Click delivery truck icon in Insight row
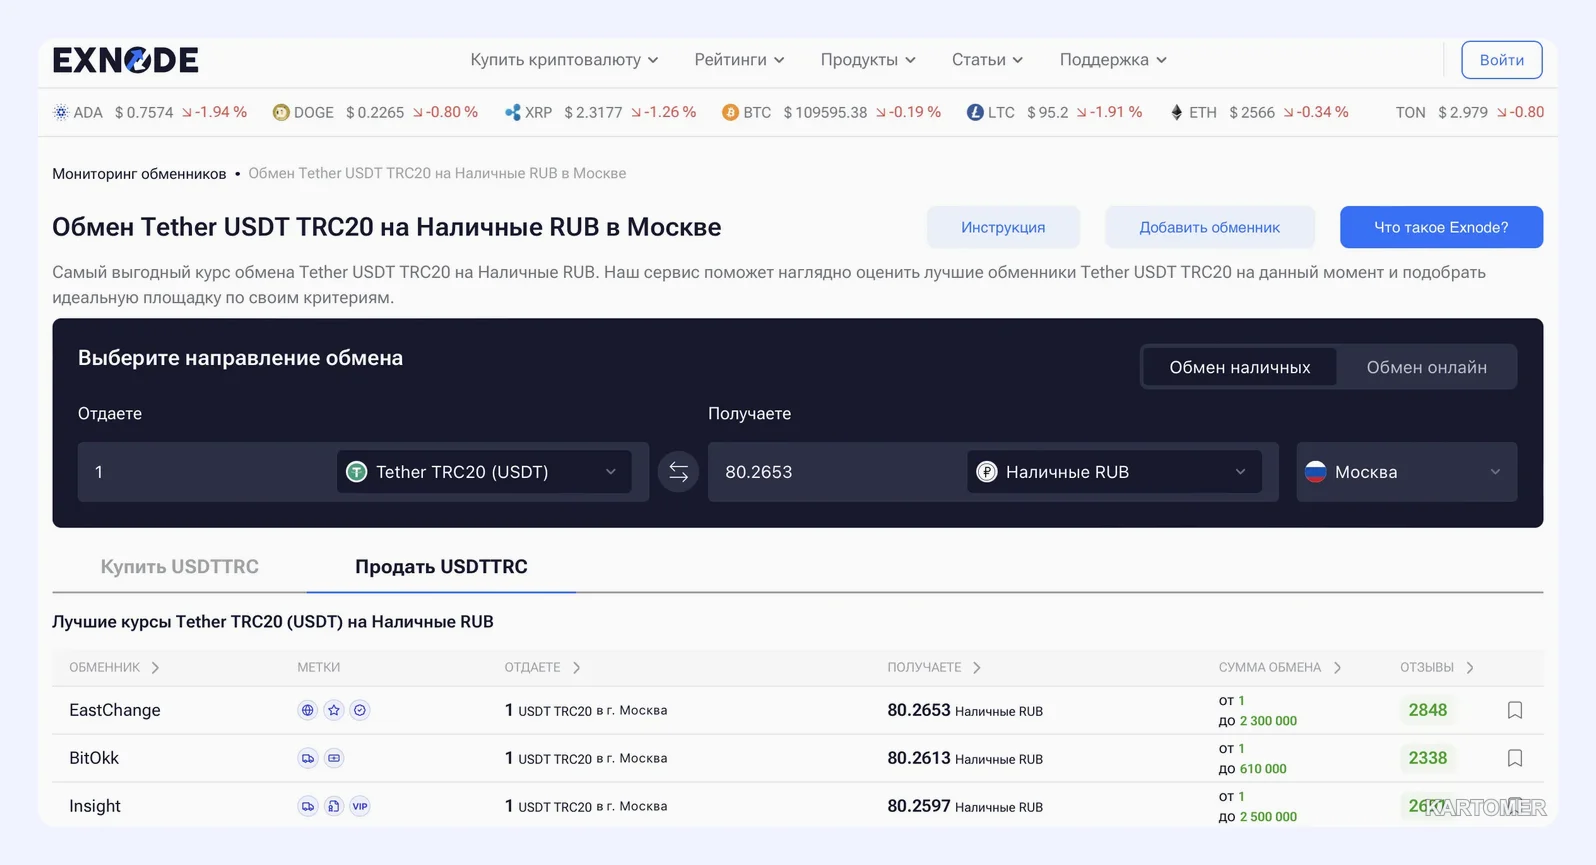 pos(308,806)
